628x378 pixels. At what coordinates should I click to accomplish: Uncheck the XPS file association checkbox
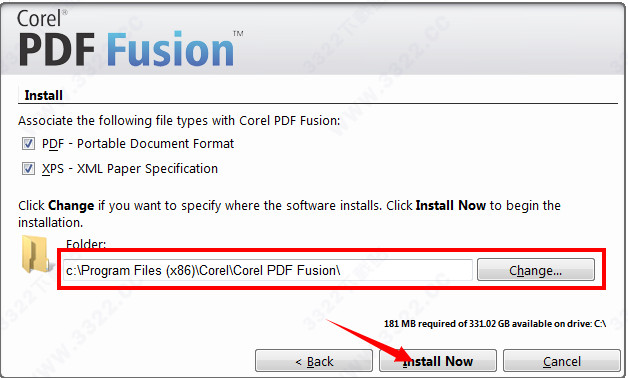pos(28,169)
